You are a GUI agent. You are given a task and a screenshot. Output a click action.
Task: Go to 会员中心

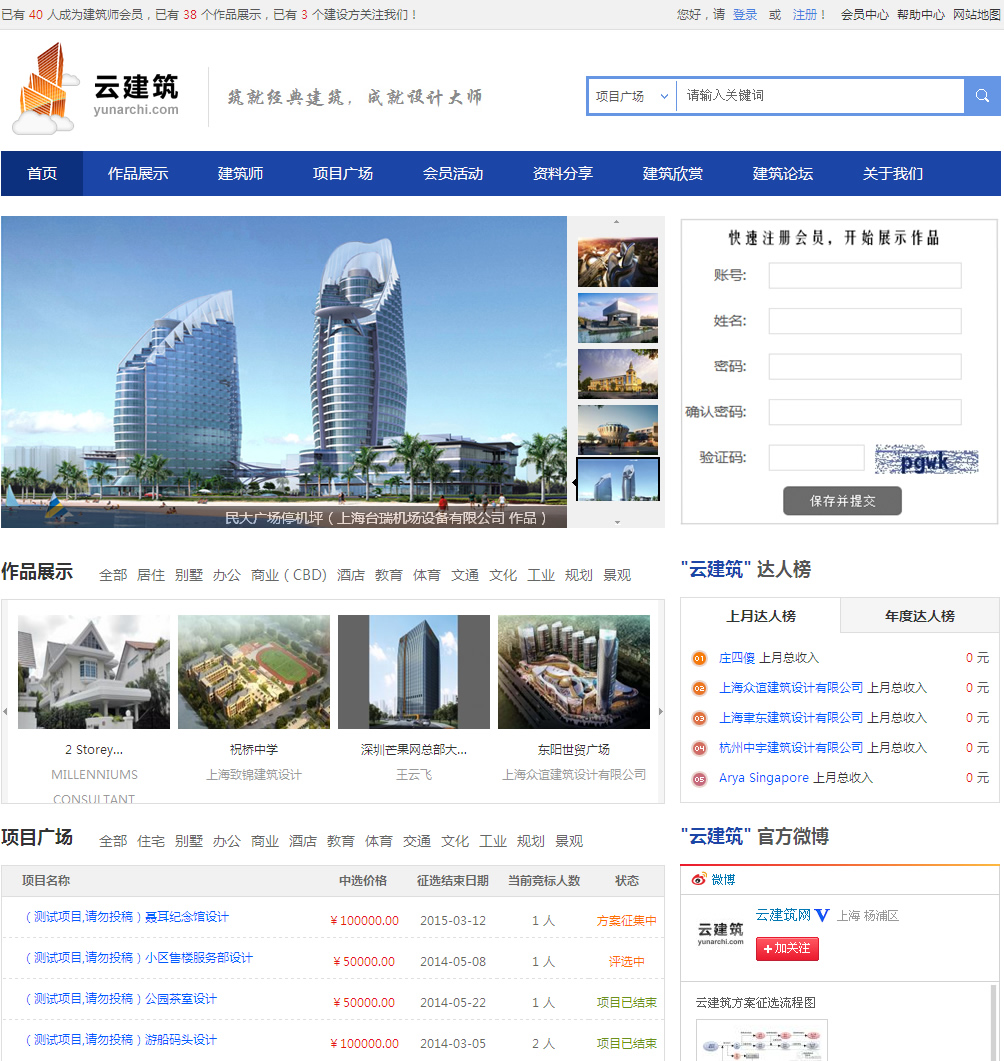(x=864, y=14)
